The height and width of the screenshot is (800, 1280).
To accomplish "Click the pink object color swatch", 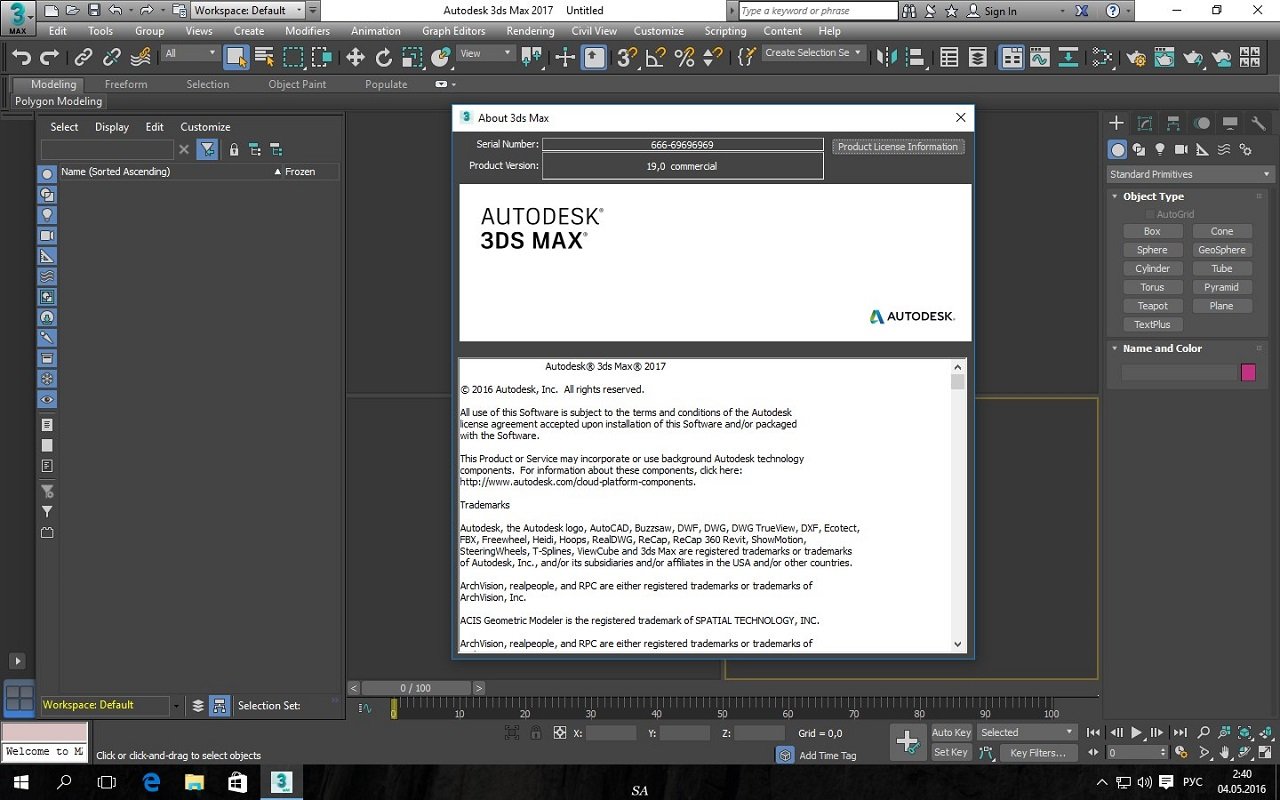I will click(1248, 372).
